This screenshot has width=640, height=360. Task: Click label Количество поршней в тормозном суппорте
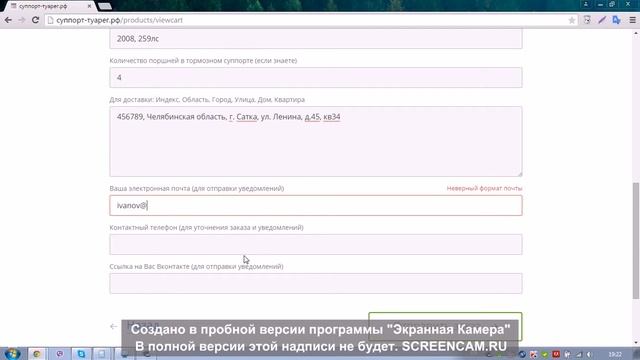[203, 60]
